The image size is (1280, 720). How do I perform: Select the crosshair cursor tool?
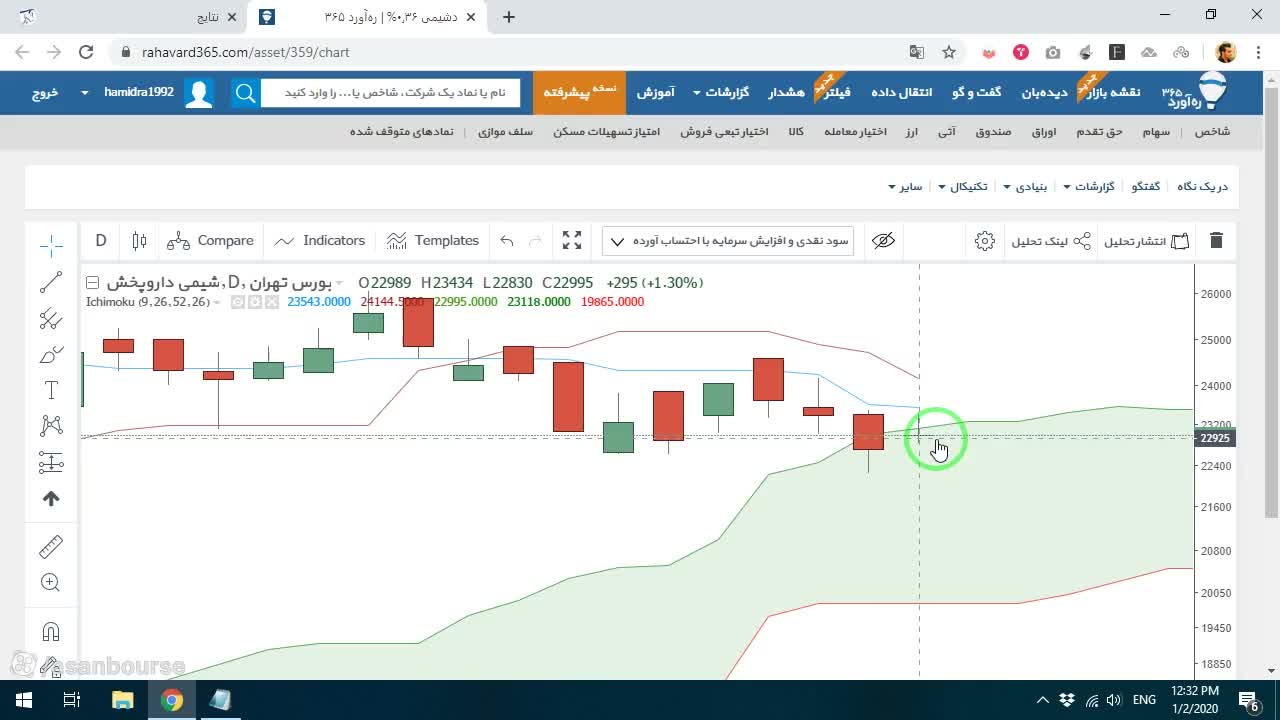coord(51,246)
